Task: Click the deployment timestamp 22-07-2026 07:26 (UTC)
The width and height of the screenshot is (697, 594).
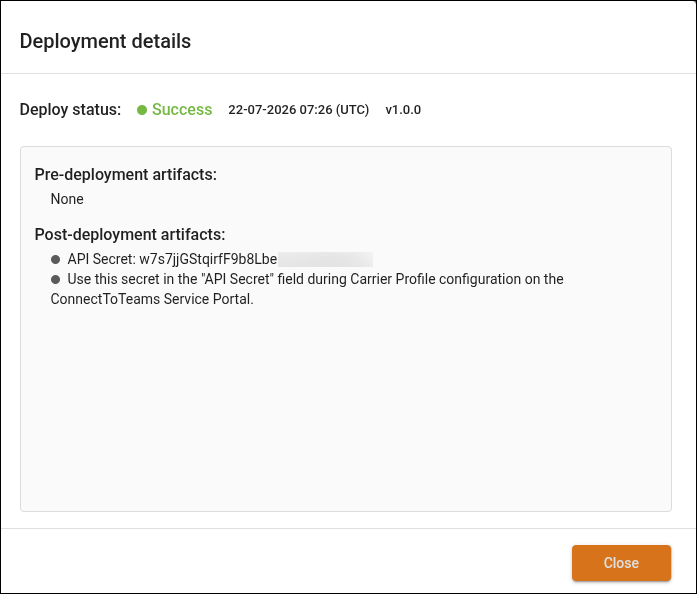Action: pos(299,110)
